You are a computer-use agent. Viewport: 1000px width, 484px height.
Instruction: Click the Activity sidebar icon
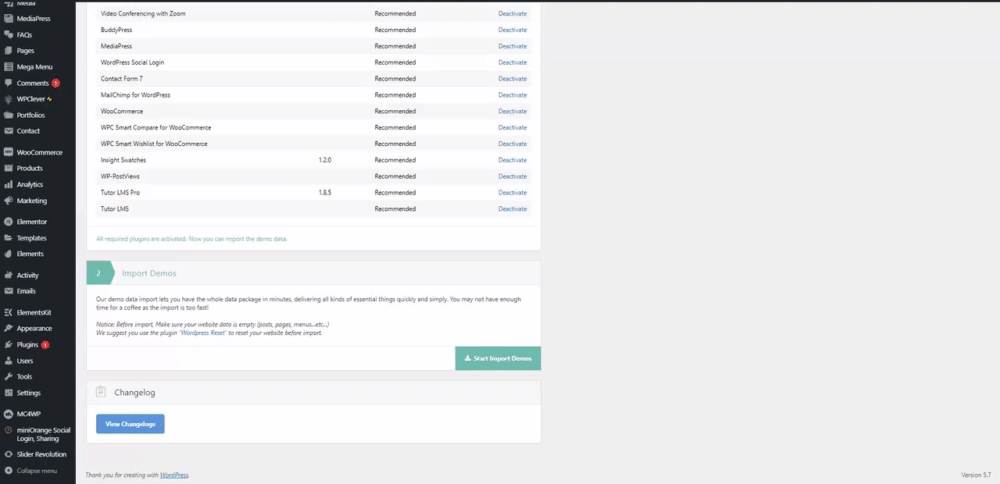point(8,275)
